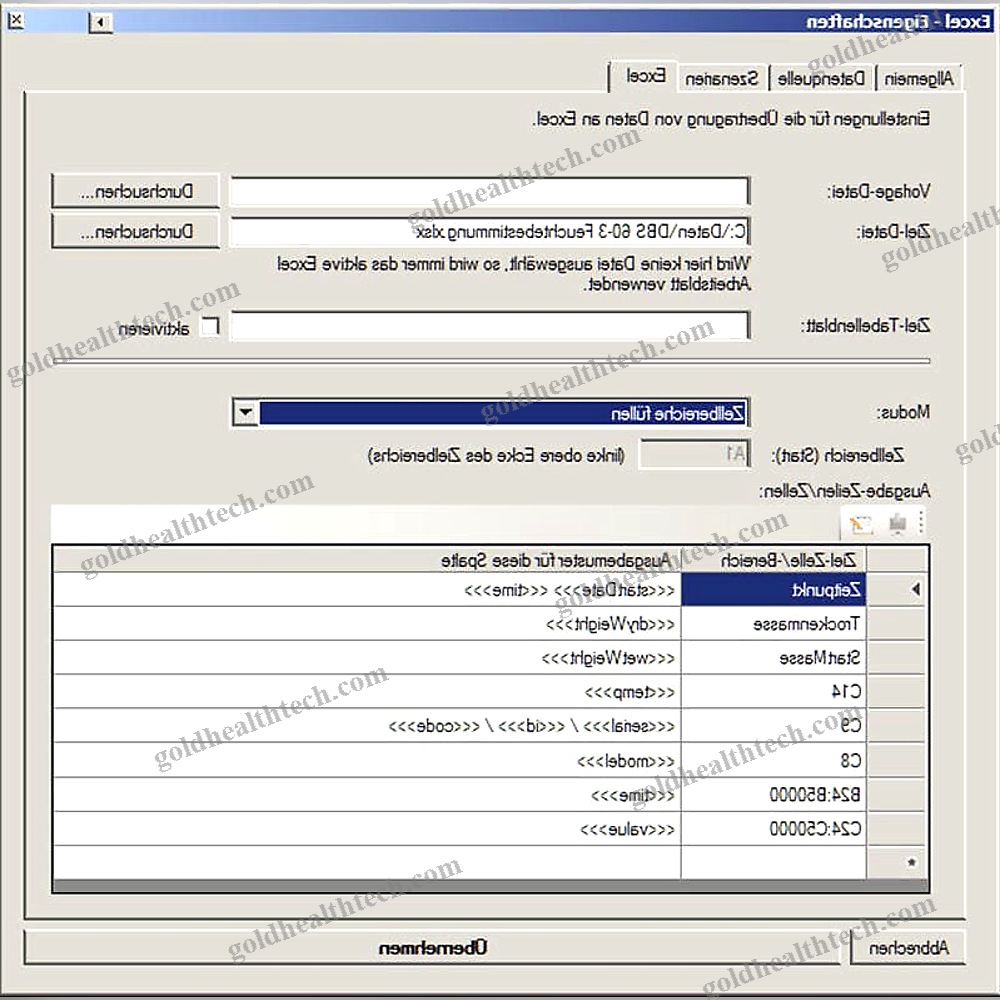The image size is (1000, 1000).
Task: Click the Übernehmen button
Action: (434, 948)
